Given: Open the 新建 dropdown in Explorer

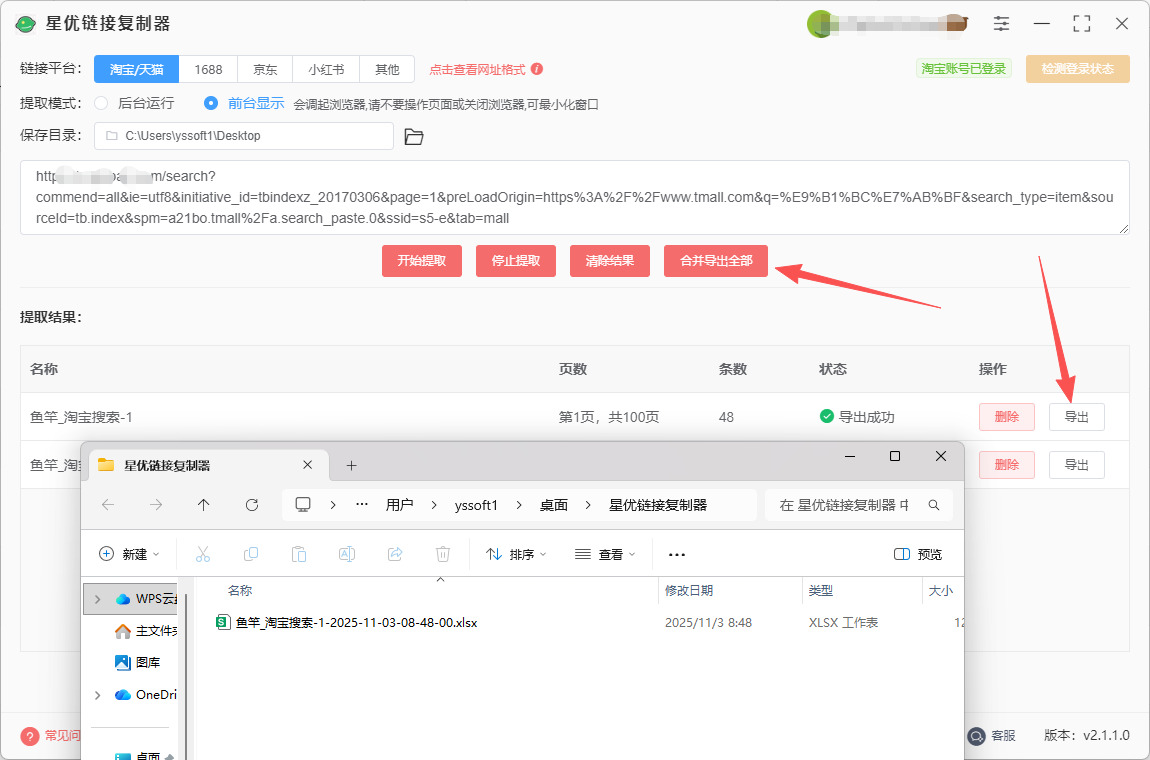Looking at the screenshot, I should 129,554.
